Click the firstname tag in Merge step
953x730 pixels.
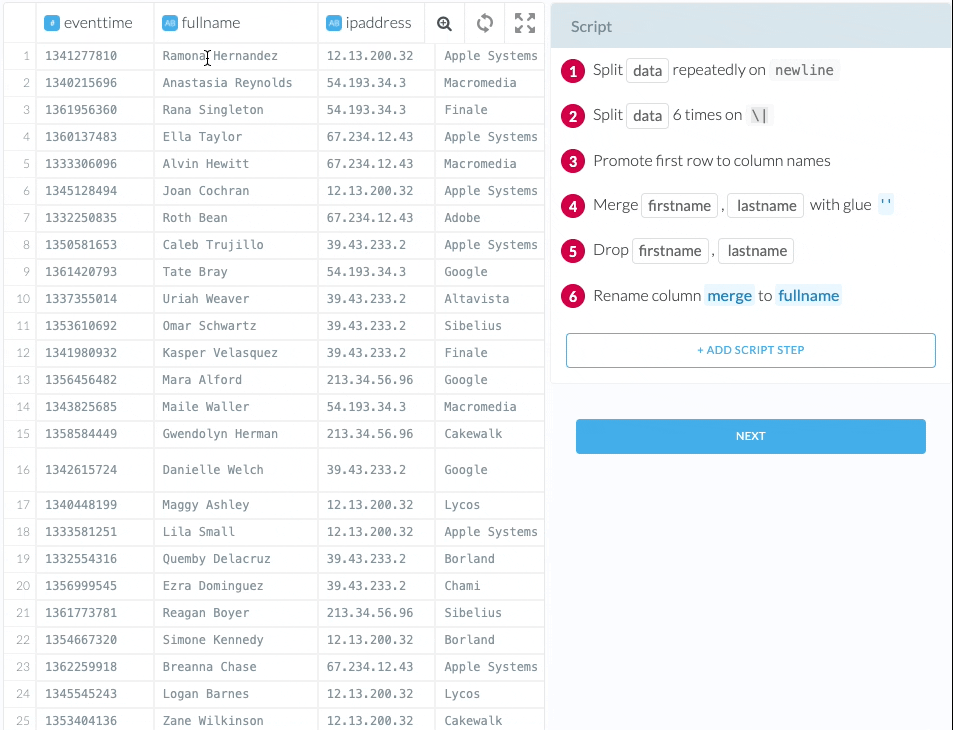[x=679, y=206]
